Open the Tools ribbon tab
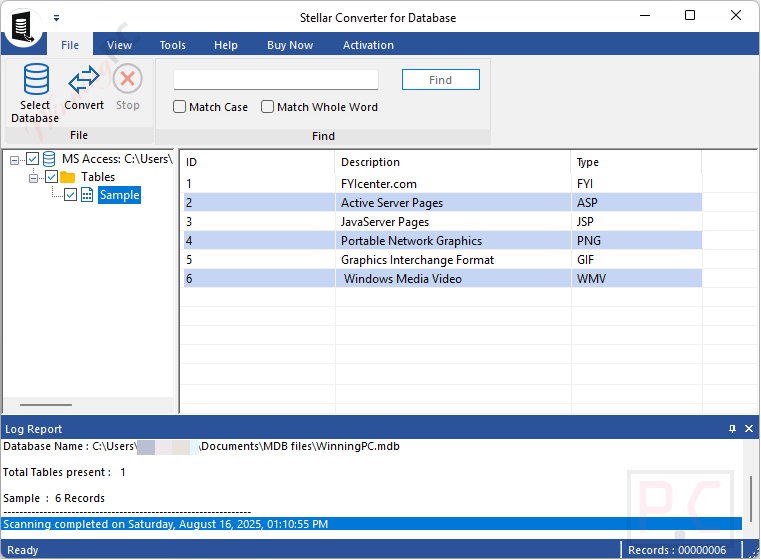 pos(173,45)
